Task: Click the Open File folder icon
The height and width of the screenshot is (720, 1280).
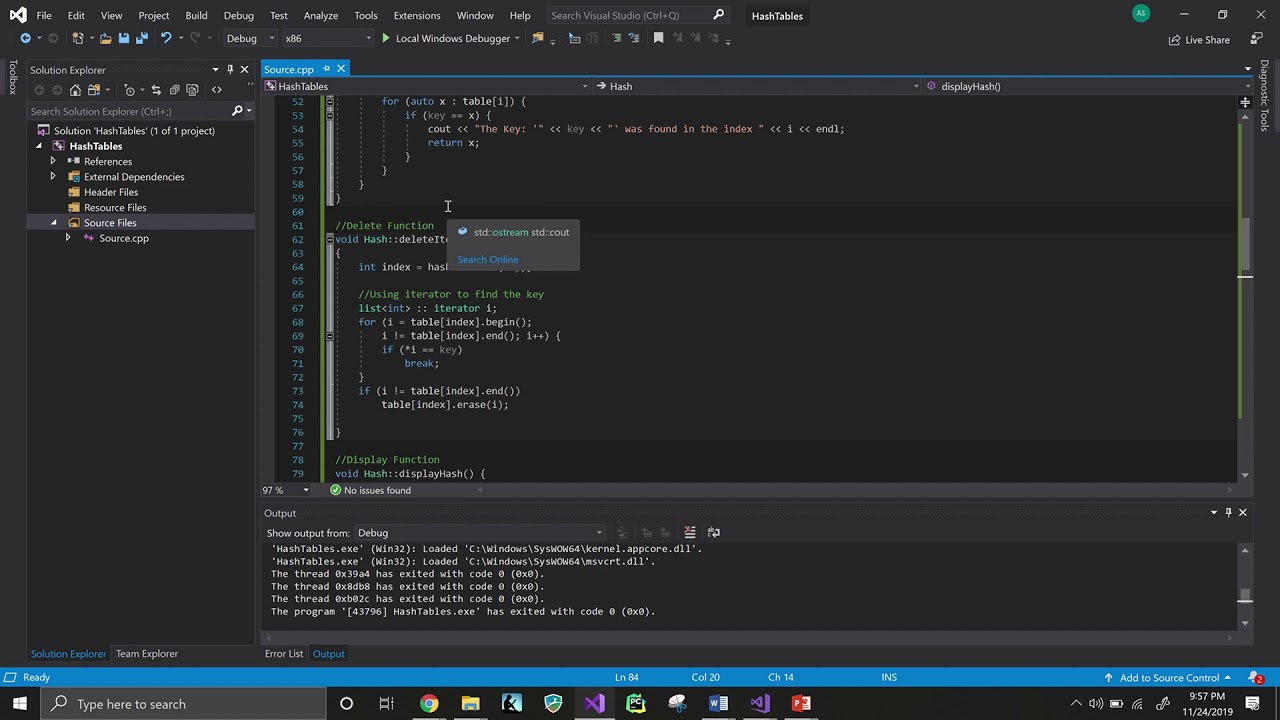Action: 105,38
